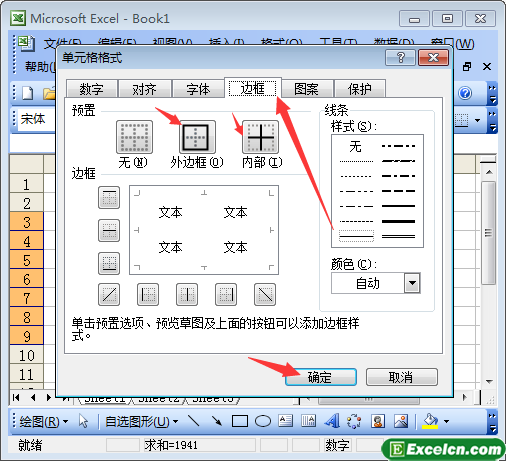The width and height of the screenshot is (506, 461).
Task: Select the thin solid line style
Action: pos(356,236)
